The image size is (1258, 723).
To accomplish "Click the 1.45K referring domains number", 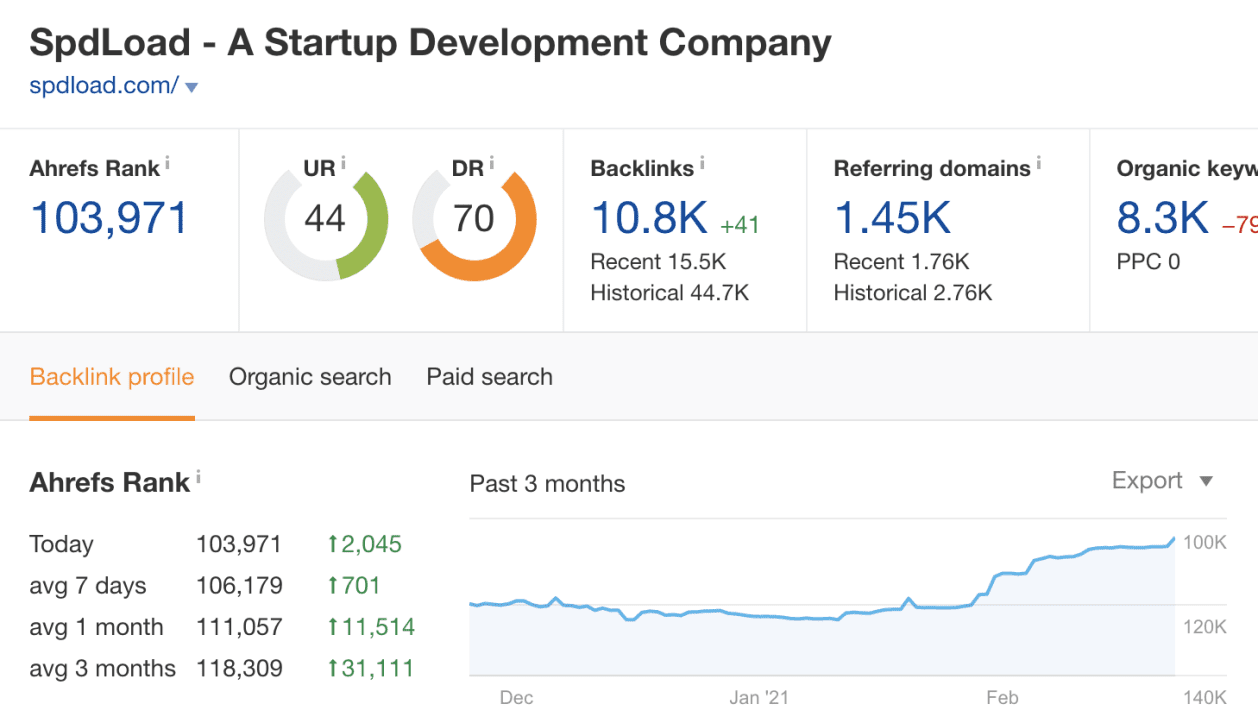I will pyautogui.click(x=892, y=218).
